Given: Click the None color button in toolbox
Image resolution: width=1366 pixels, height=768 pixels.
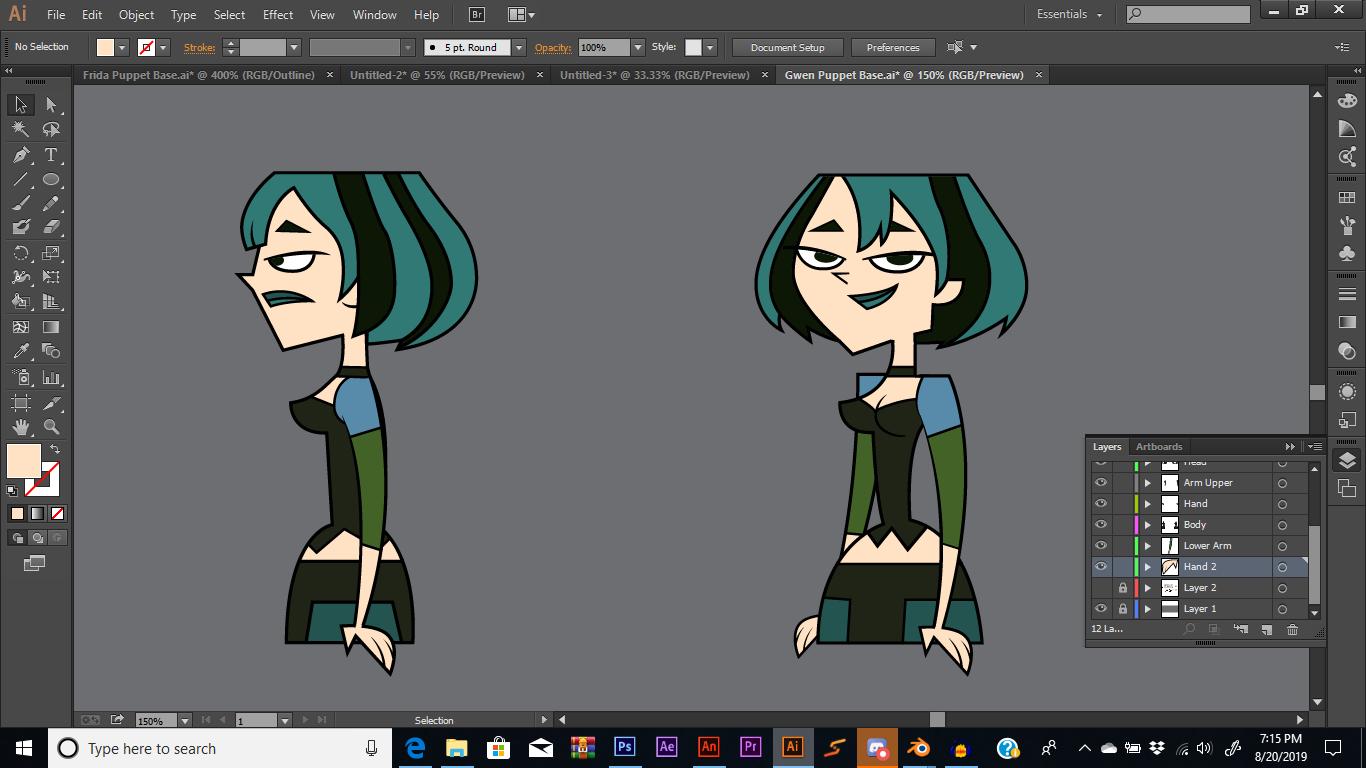Looking at the screenshot, I should click(57, 514).
